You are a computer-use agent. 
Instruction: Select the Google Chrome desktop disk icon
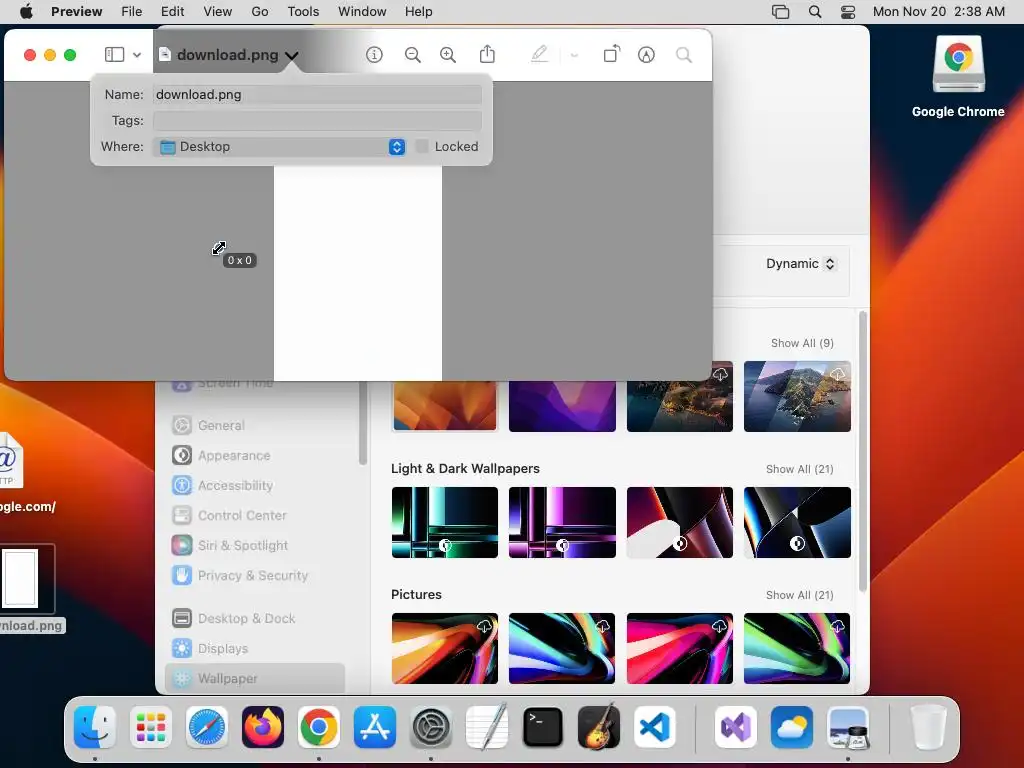tap(958, 65)
